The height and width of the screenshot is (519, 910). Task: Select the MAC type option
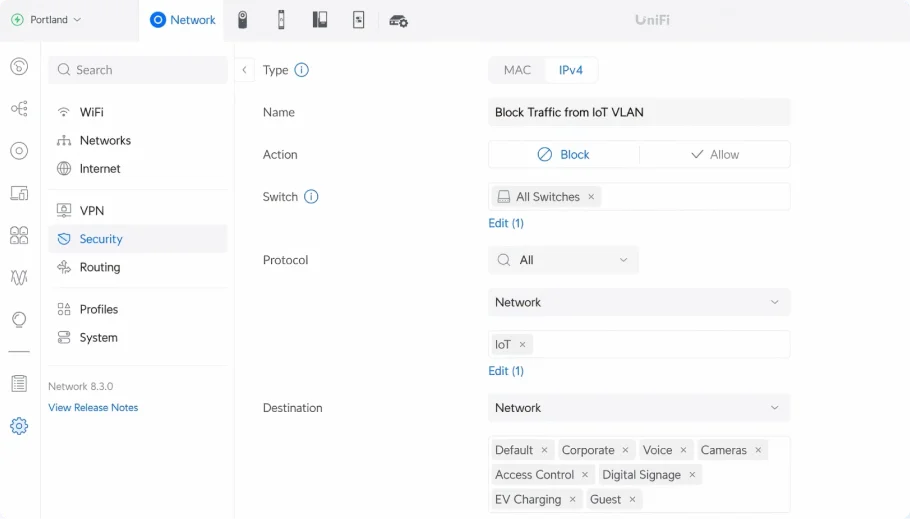[x=517, y=70]
